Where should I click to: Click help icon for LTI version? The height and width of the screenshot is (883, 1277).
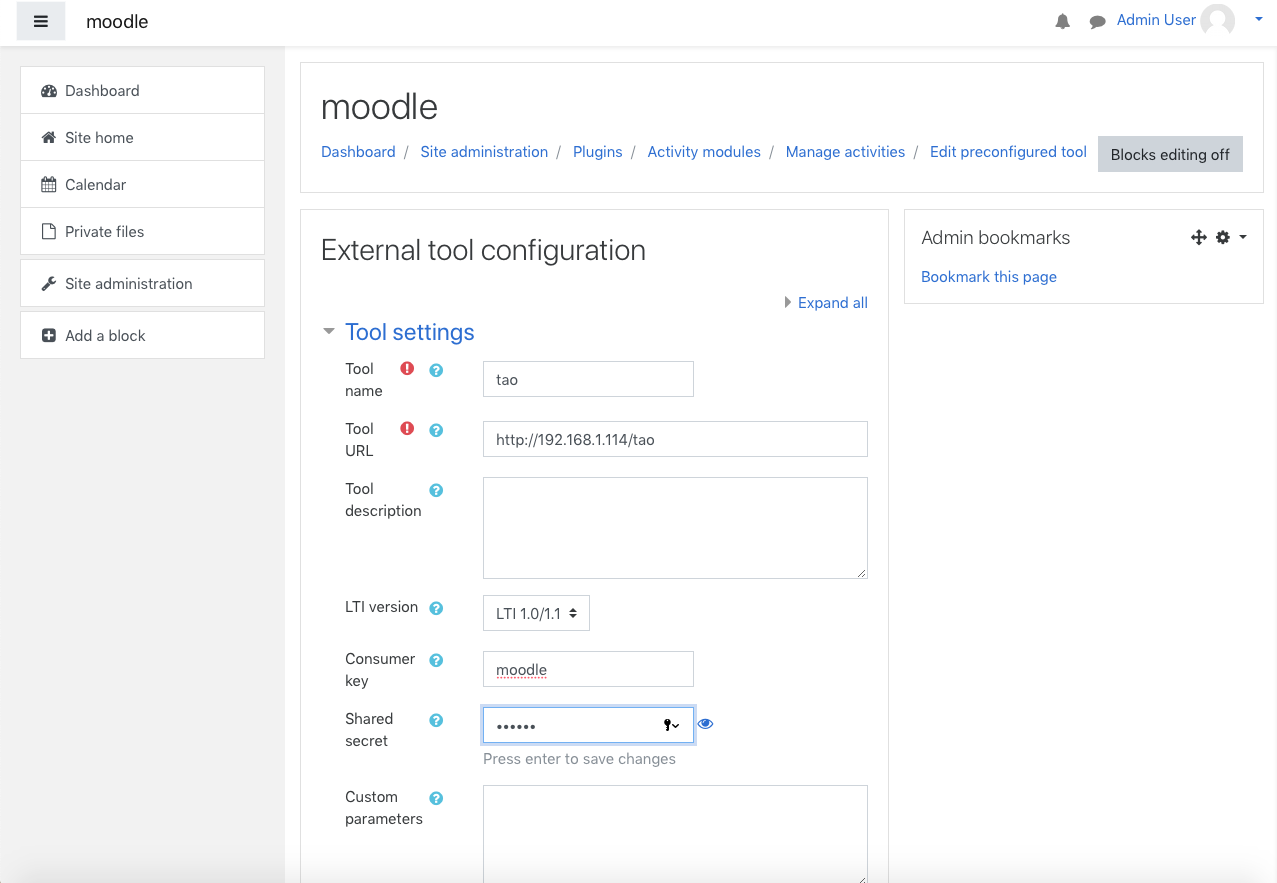[x=436, y=608]
